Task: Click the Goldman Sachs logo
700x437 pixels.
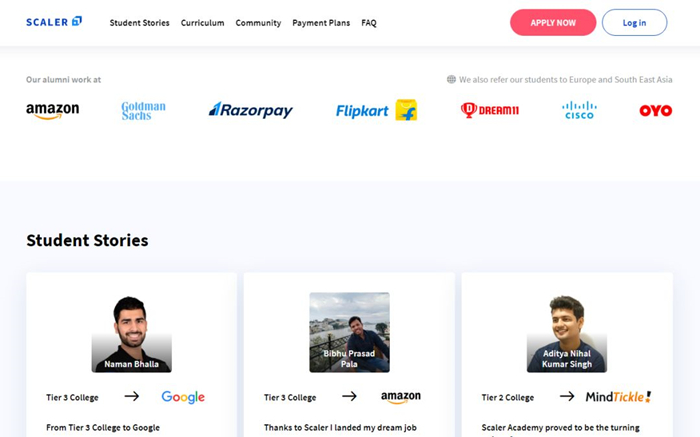Action: click(143, 111)
